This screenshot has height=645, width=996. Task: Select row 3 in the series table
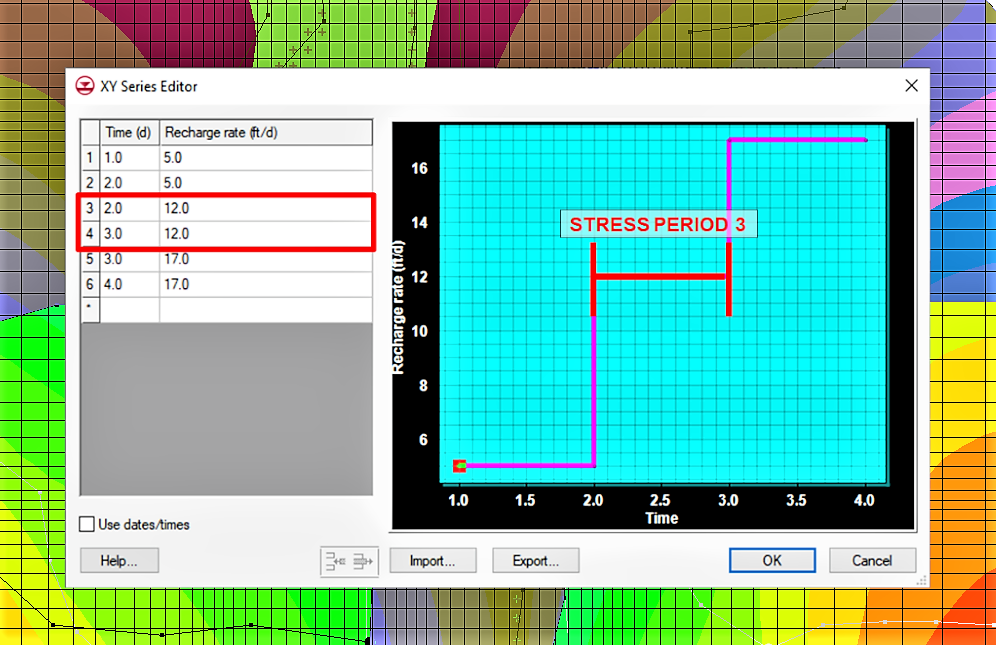click(90, 208)
